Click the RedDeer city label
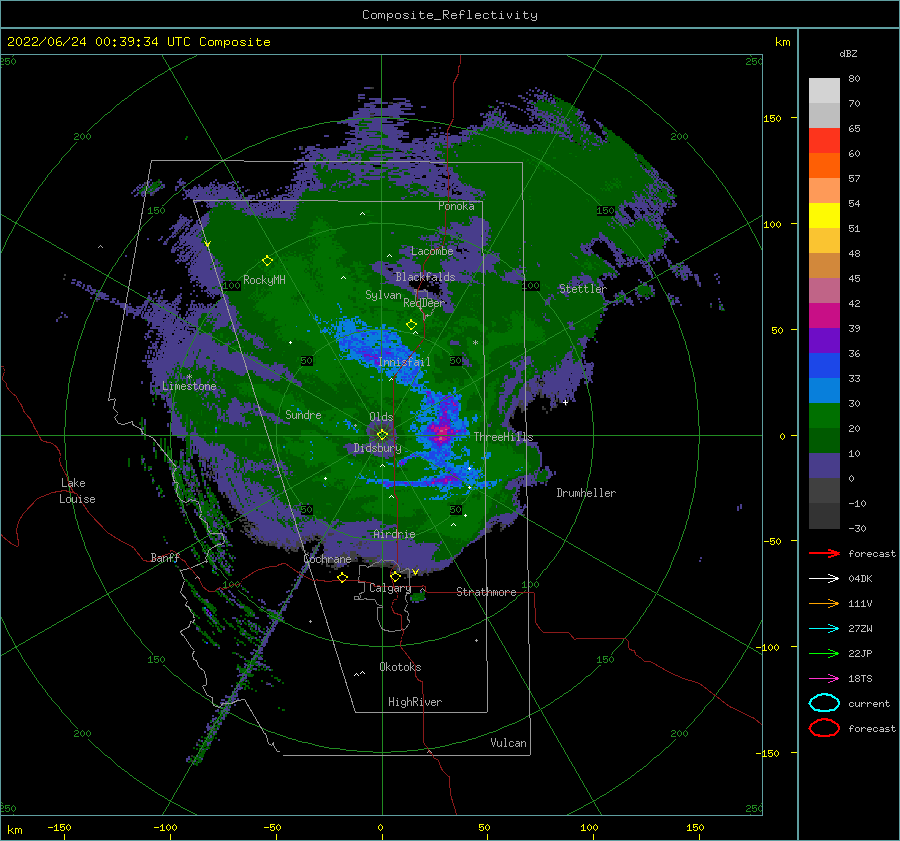This screenshot has width=900, height=841. point(424,303)
